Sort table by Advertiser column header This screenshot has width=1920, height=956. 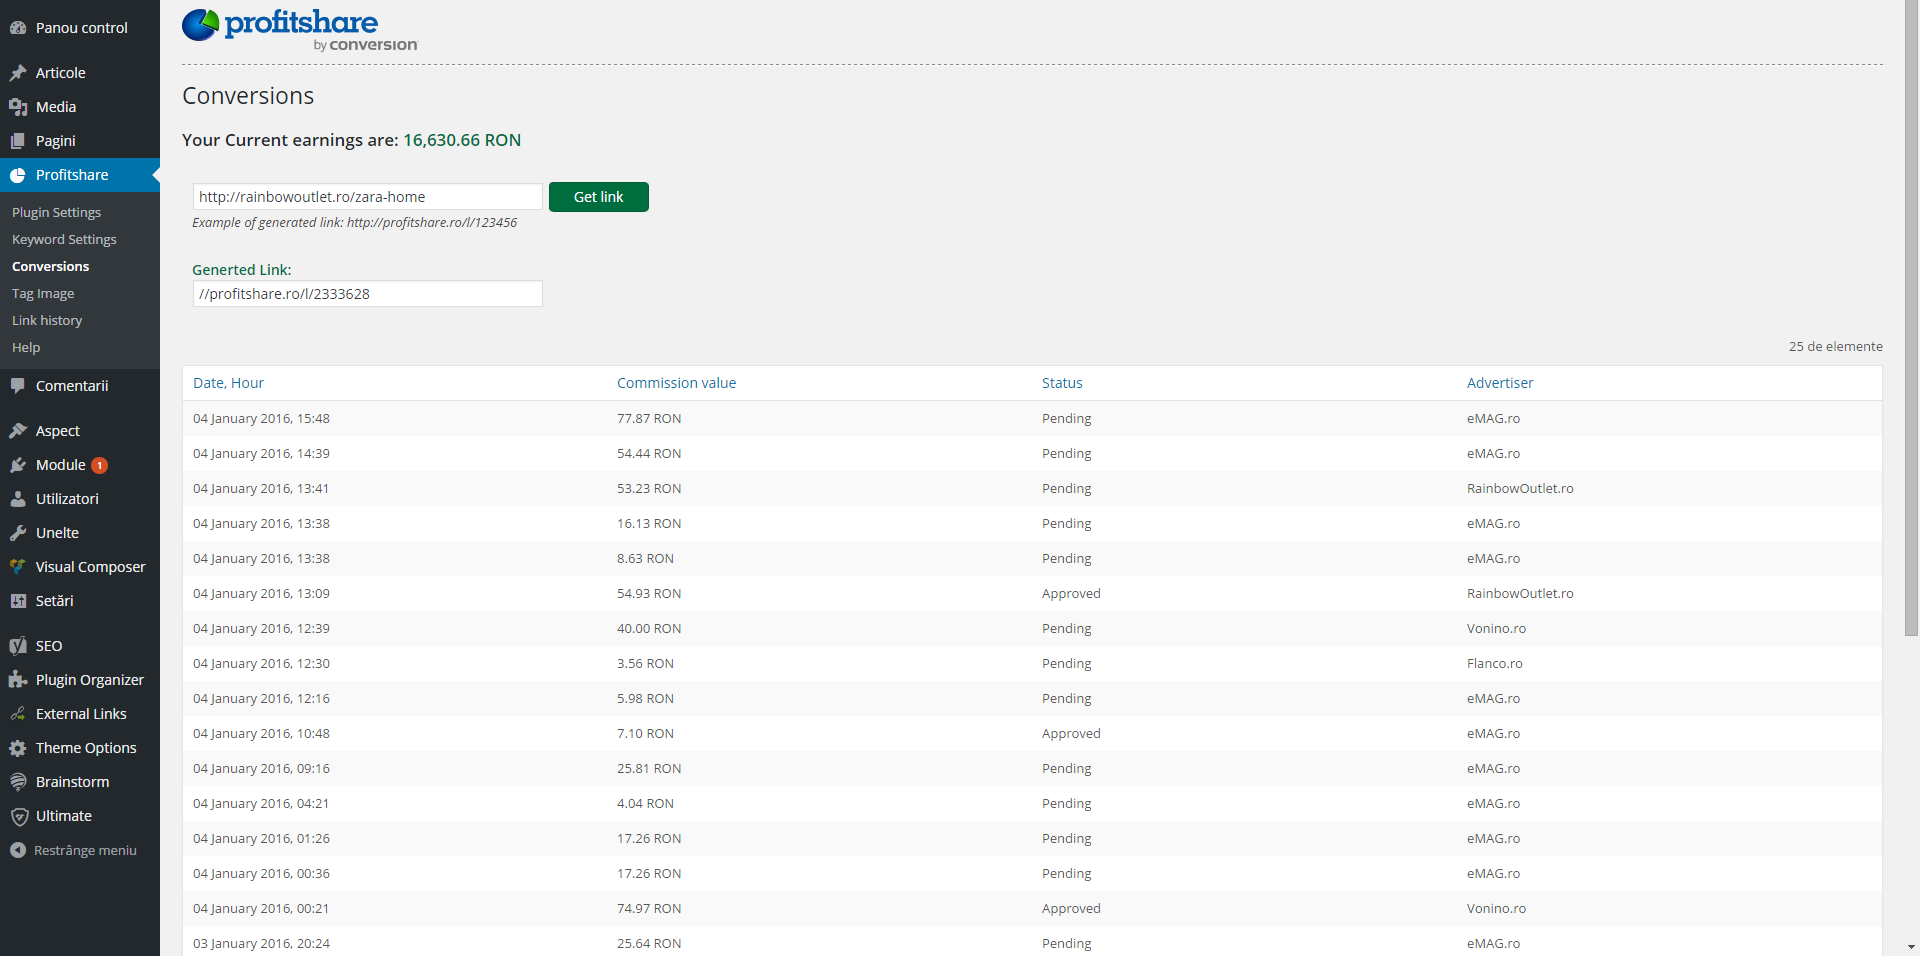[1500, 383]
